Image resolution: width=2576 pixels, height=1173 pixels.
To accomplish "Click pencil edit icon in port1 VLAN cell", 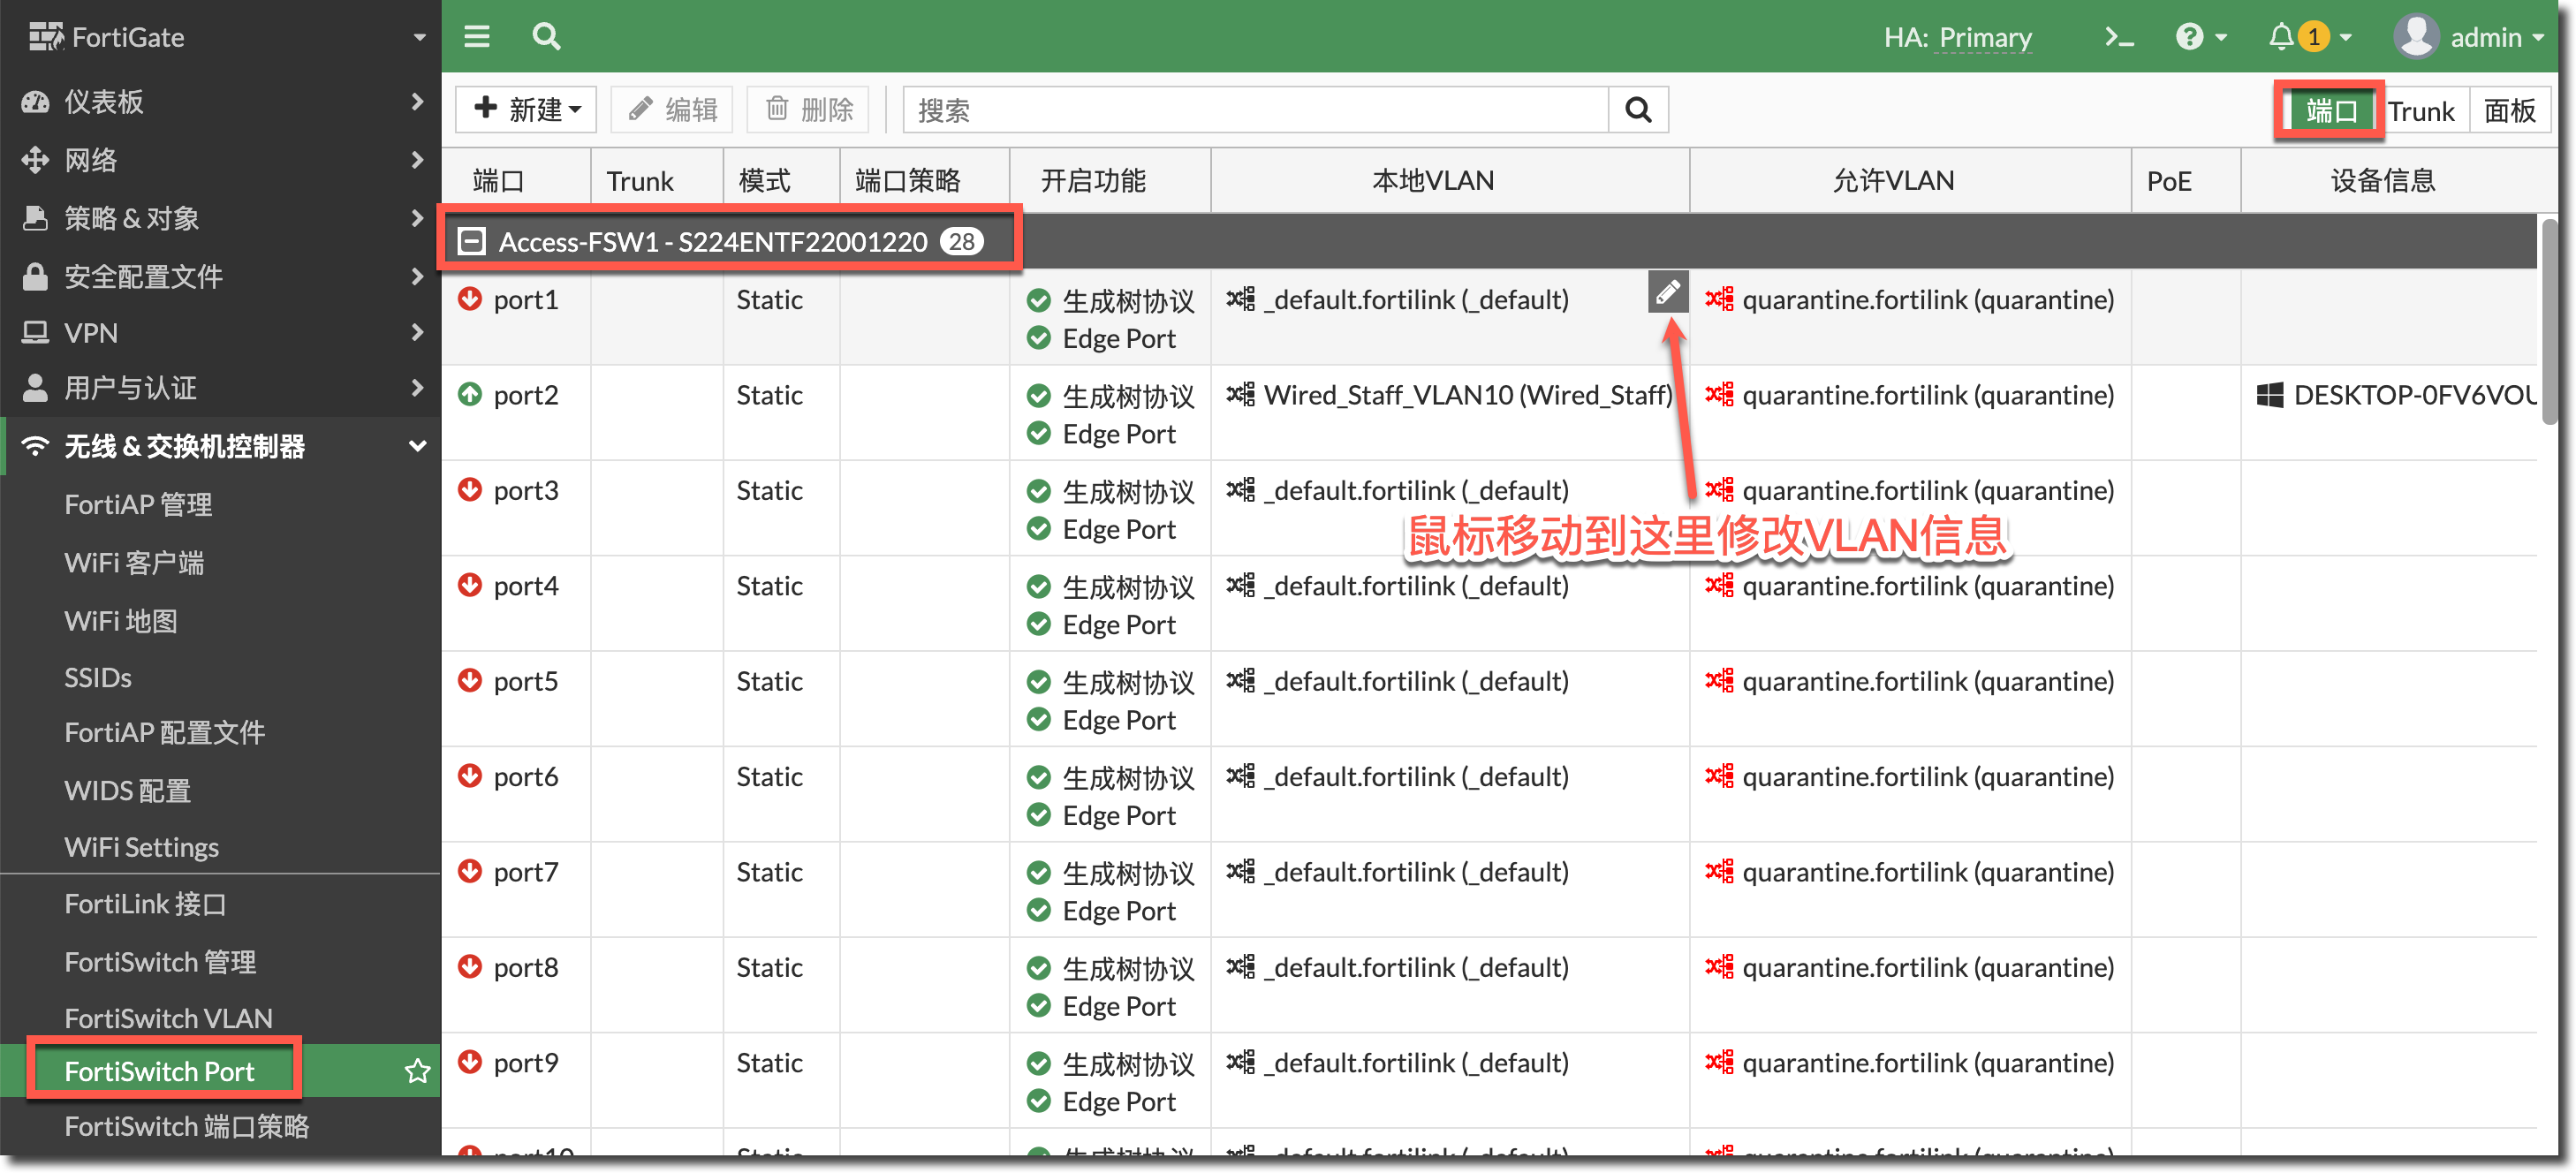I will [x=1667, y=292].
